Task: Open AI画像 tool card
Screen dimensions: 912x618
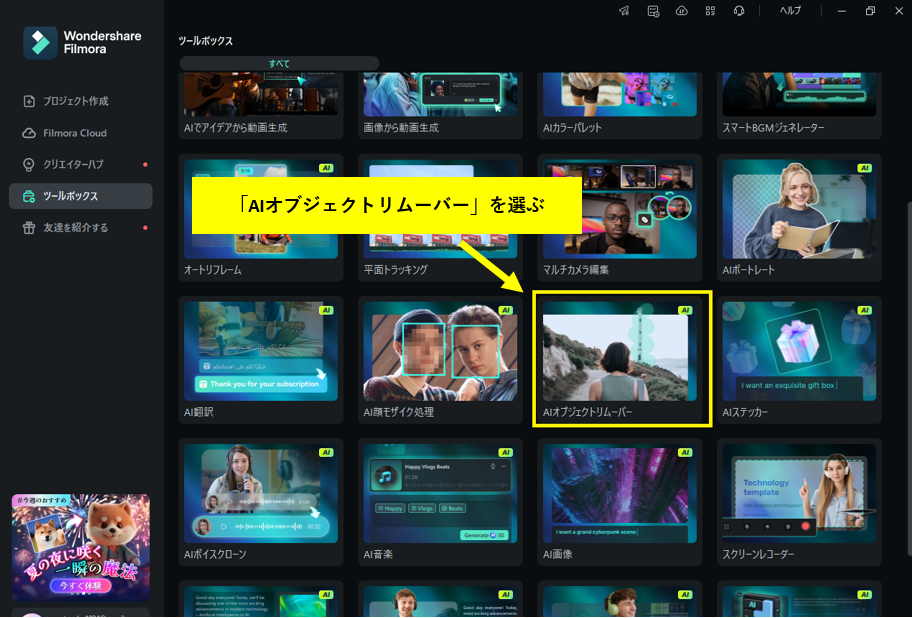Action: point(619,502)
